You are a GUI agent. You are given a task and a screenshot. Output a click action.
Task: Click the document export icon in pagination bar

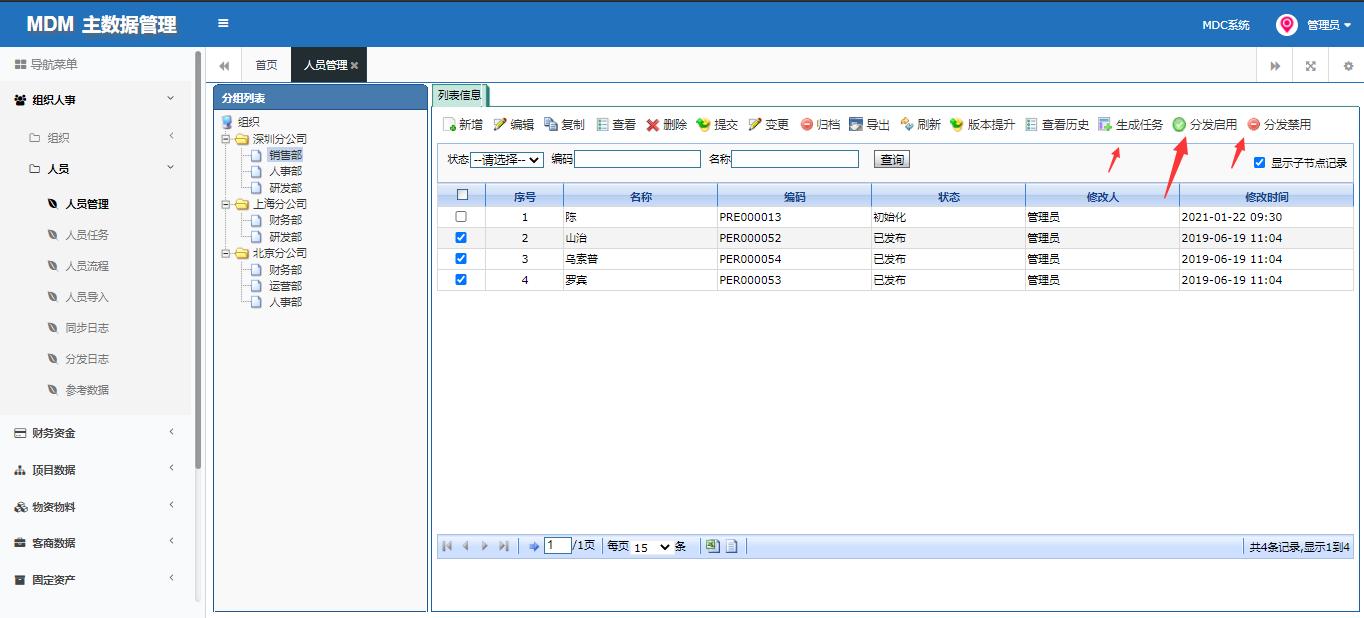(x=731, y=546)
